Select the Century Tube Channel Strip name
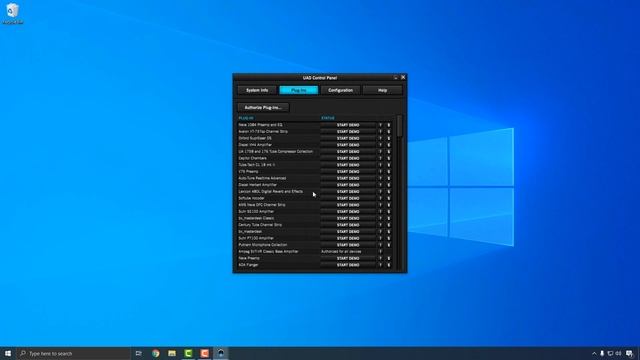This screenshot has width=640, height=360. (260, 225)
